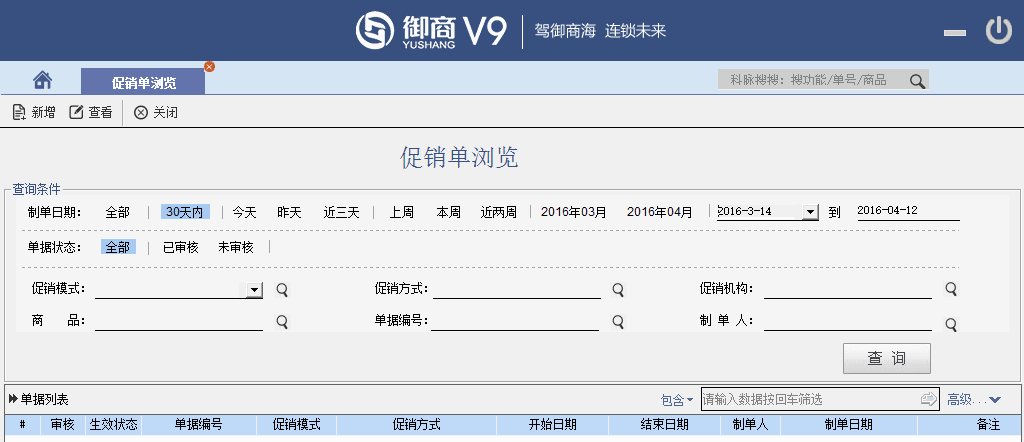Viewport: 1024px width, 442px height.
Task: Click the 关闭 toolbar button
Action: pos(156,112)
